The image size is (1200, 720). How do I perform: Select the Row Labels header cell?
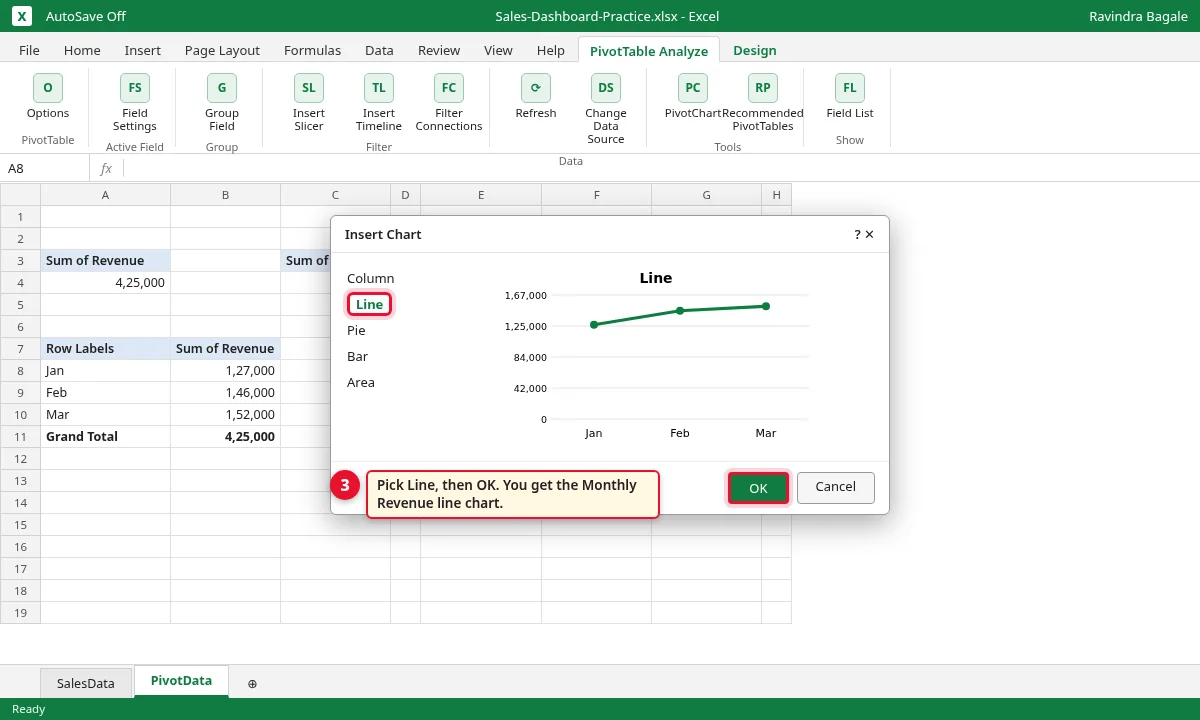pyautogui.click(x=106, y=348)
